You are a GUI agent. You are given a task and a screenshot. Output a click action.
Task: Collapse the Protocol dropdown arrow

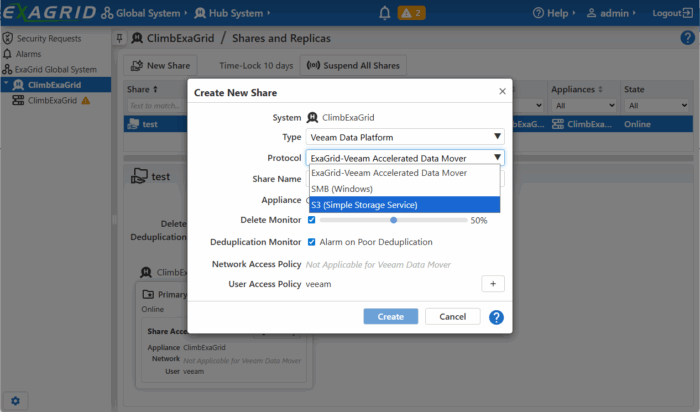pos(497,158)
